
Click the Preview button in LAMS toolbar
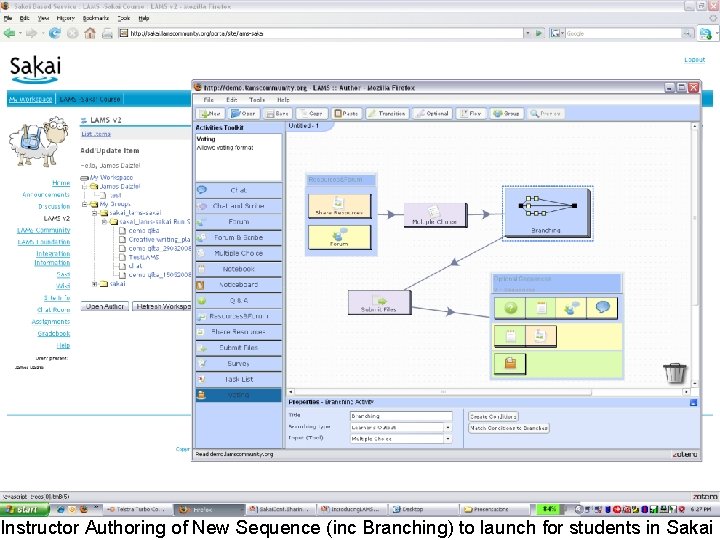546,113
